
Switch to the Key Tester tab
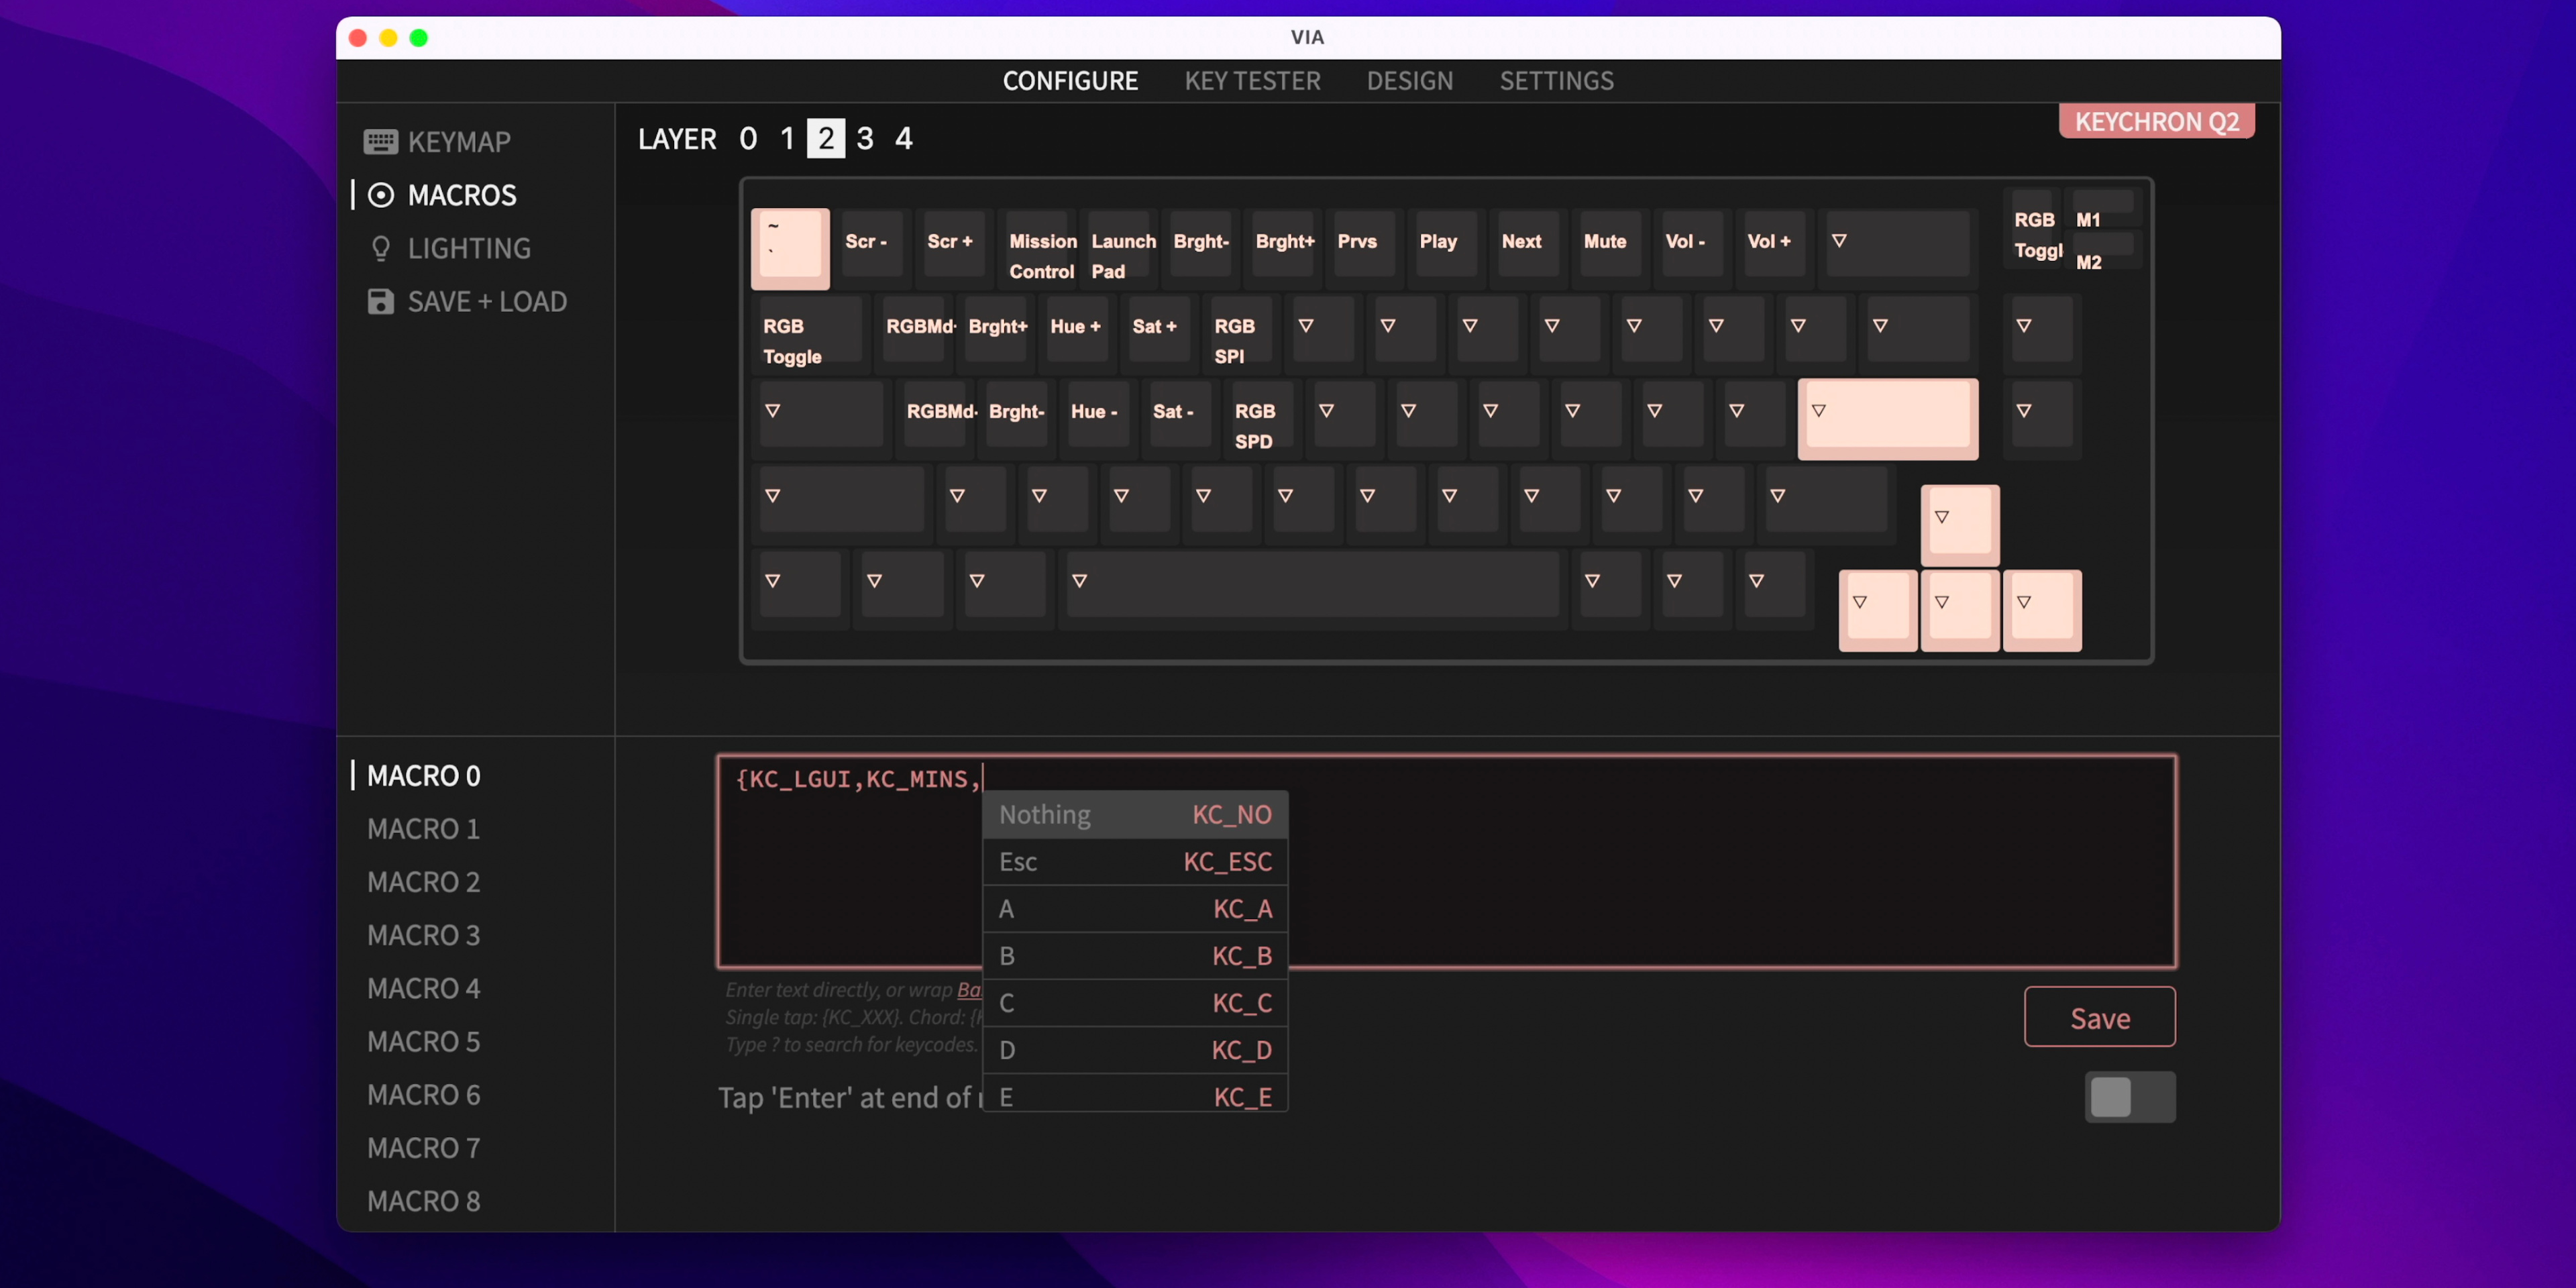(1252, 80)
